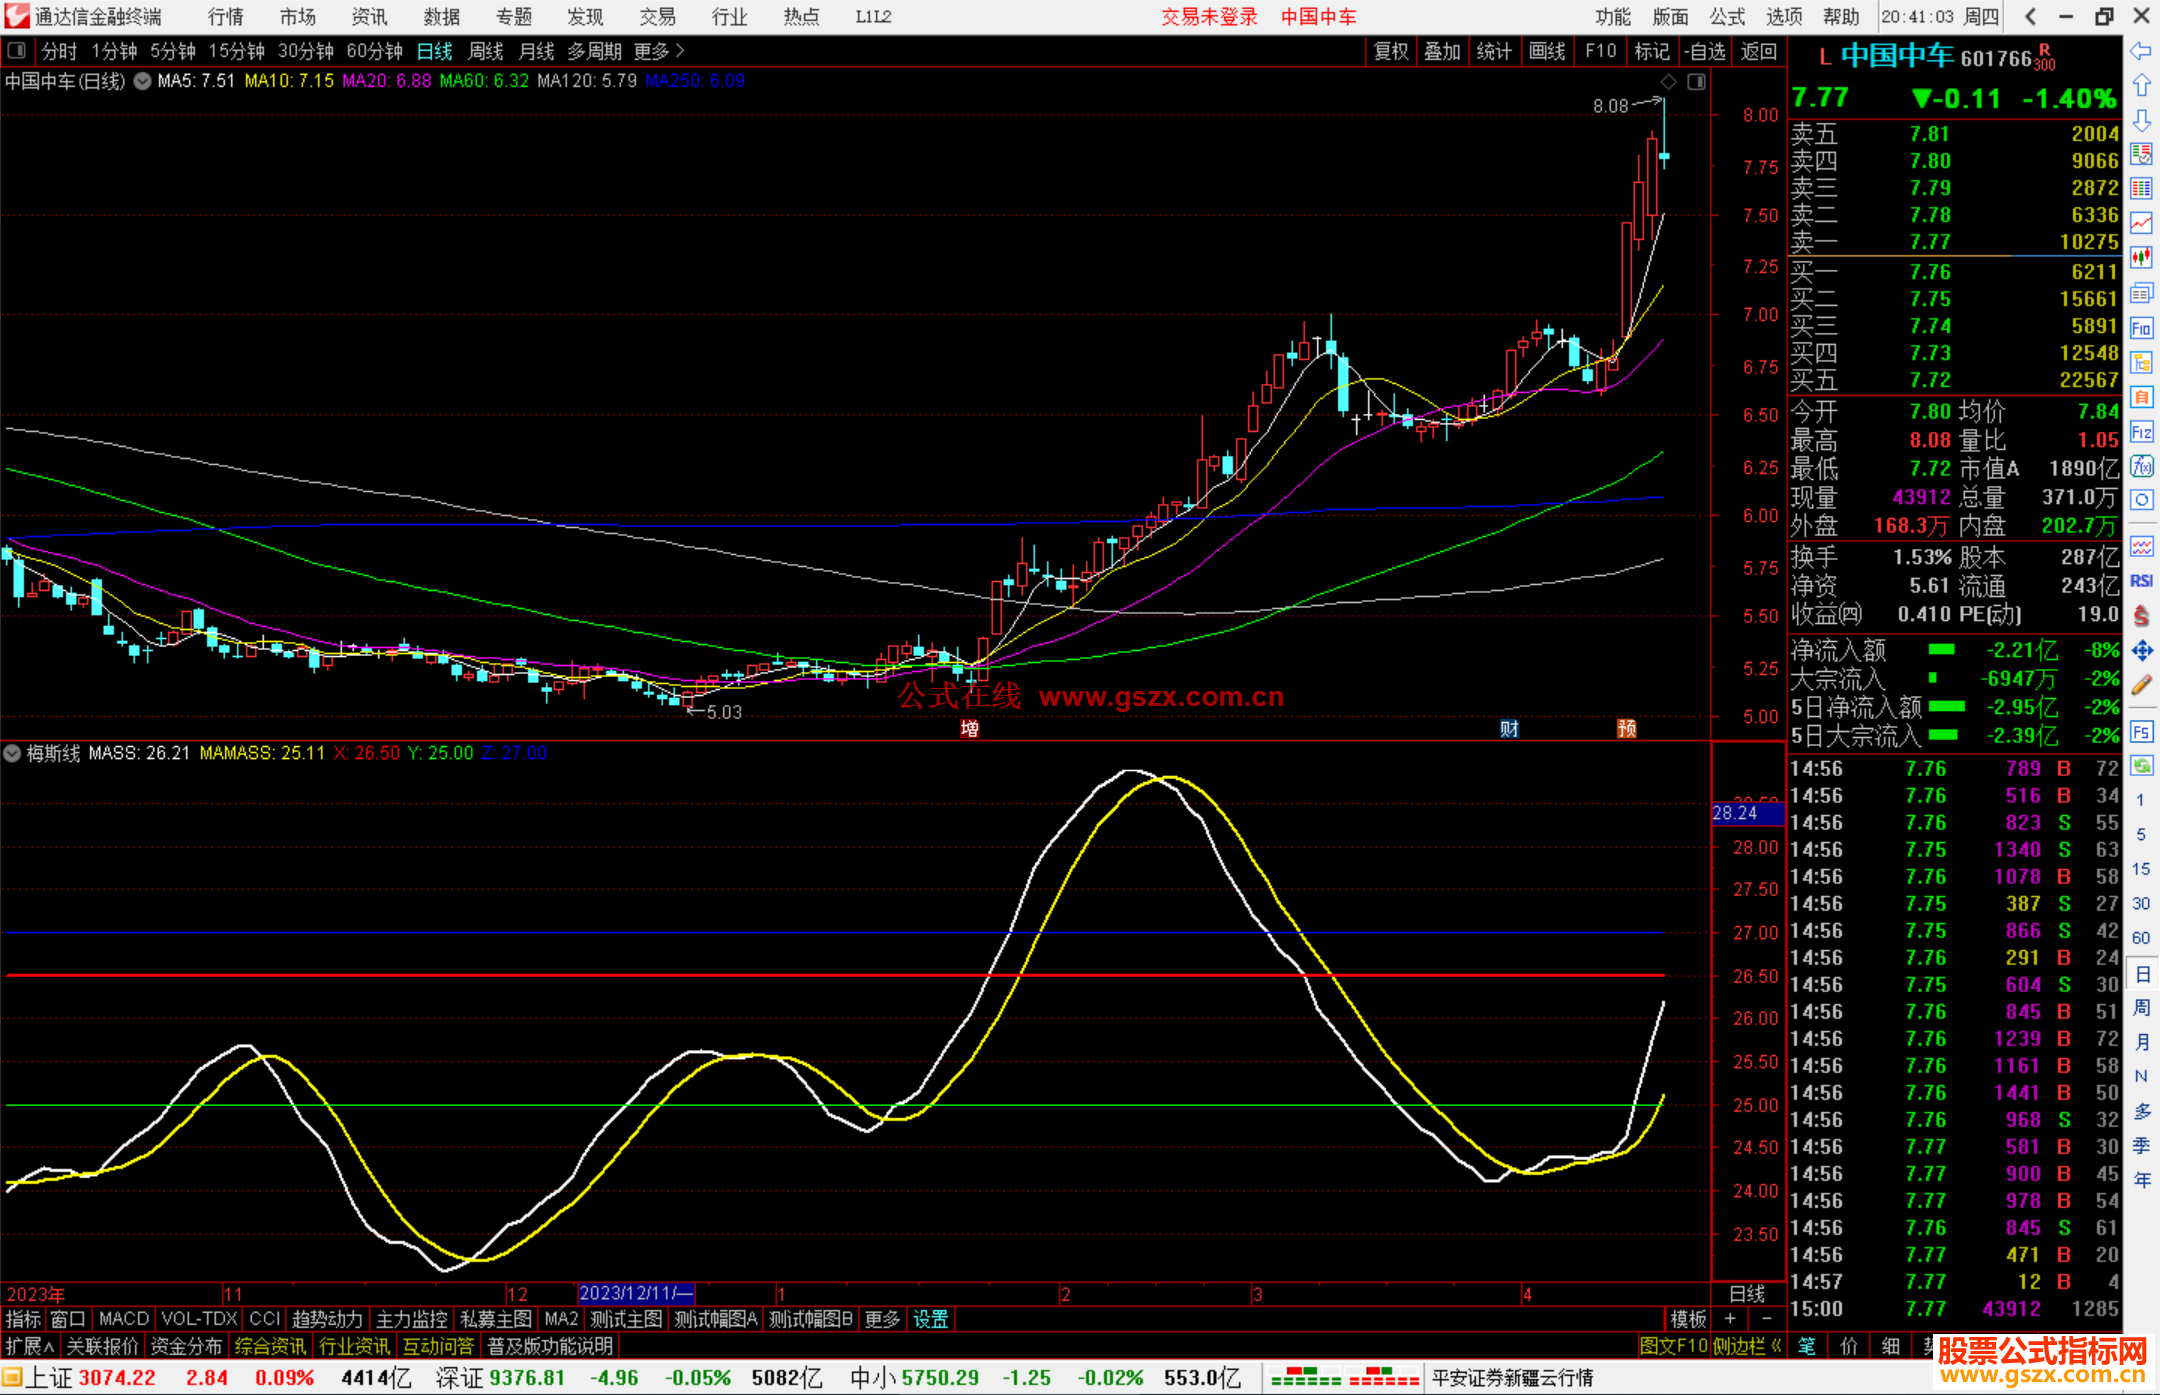Switch to the 周线 period tab
This screenshot has height=1395, width=2160.
point(486,51)
